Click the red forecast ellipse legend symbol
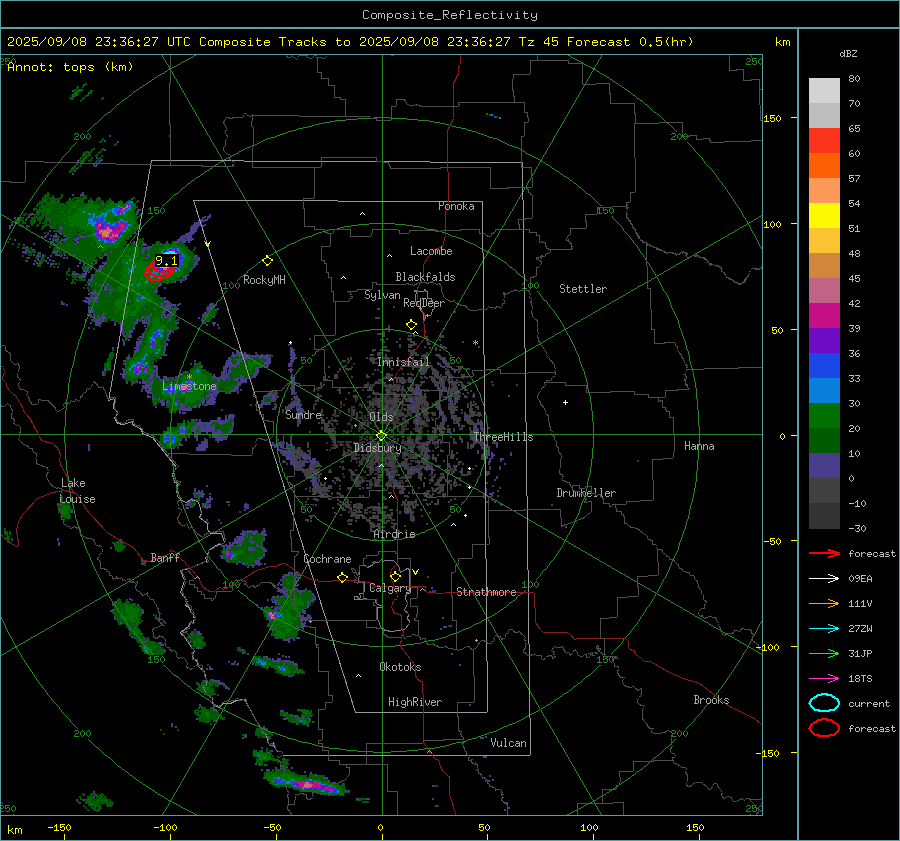This screenshot has width=900, height=841. tap(824, 728)
